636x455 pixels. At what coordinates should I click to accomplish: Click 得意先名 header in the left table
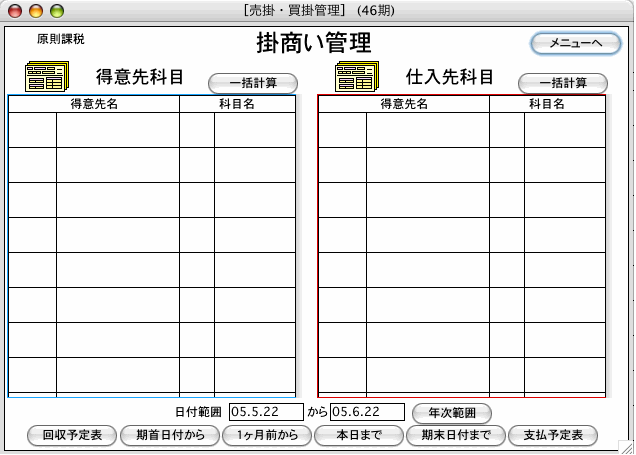click(x=94, y=104)
